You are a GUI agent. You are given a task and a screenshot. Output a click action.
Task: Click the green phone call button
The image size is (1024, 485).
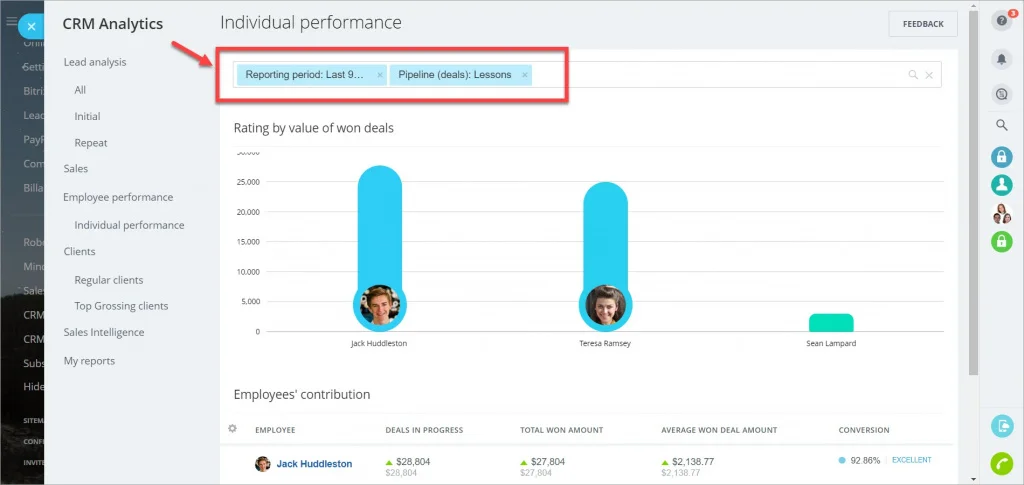coord(1001,463)
